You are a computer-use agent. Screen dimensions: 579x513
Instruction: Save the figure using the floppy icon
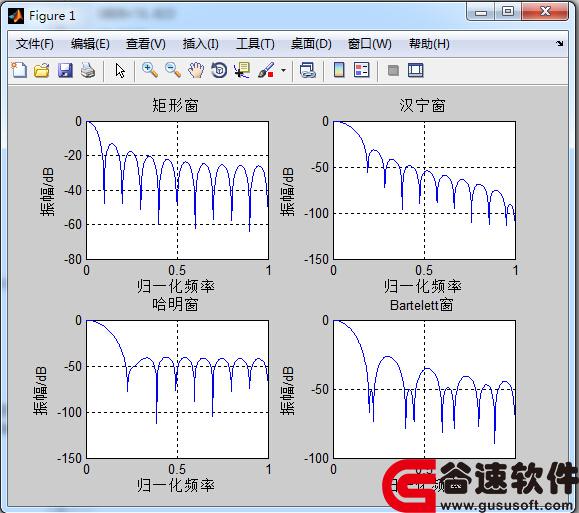point(65,70)
